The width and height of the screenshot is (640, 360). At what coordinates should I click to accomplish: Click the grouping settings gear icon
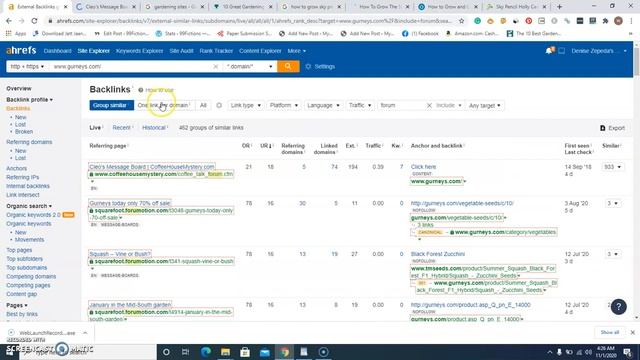tap(219, 105)
